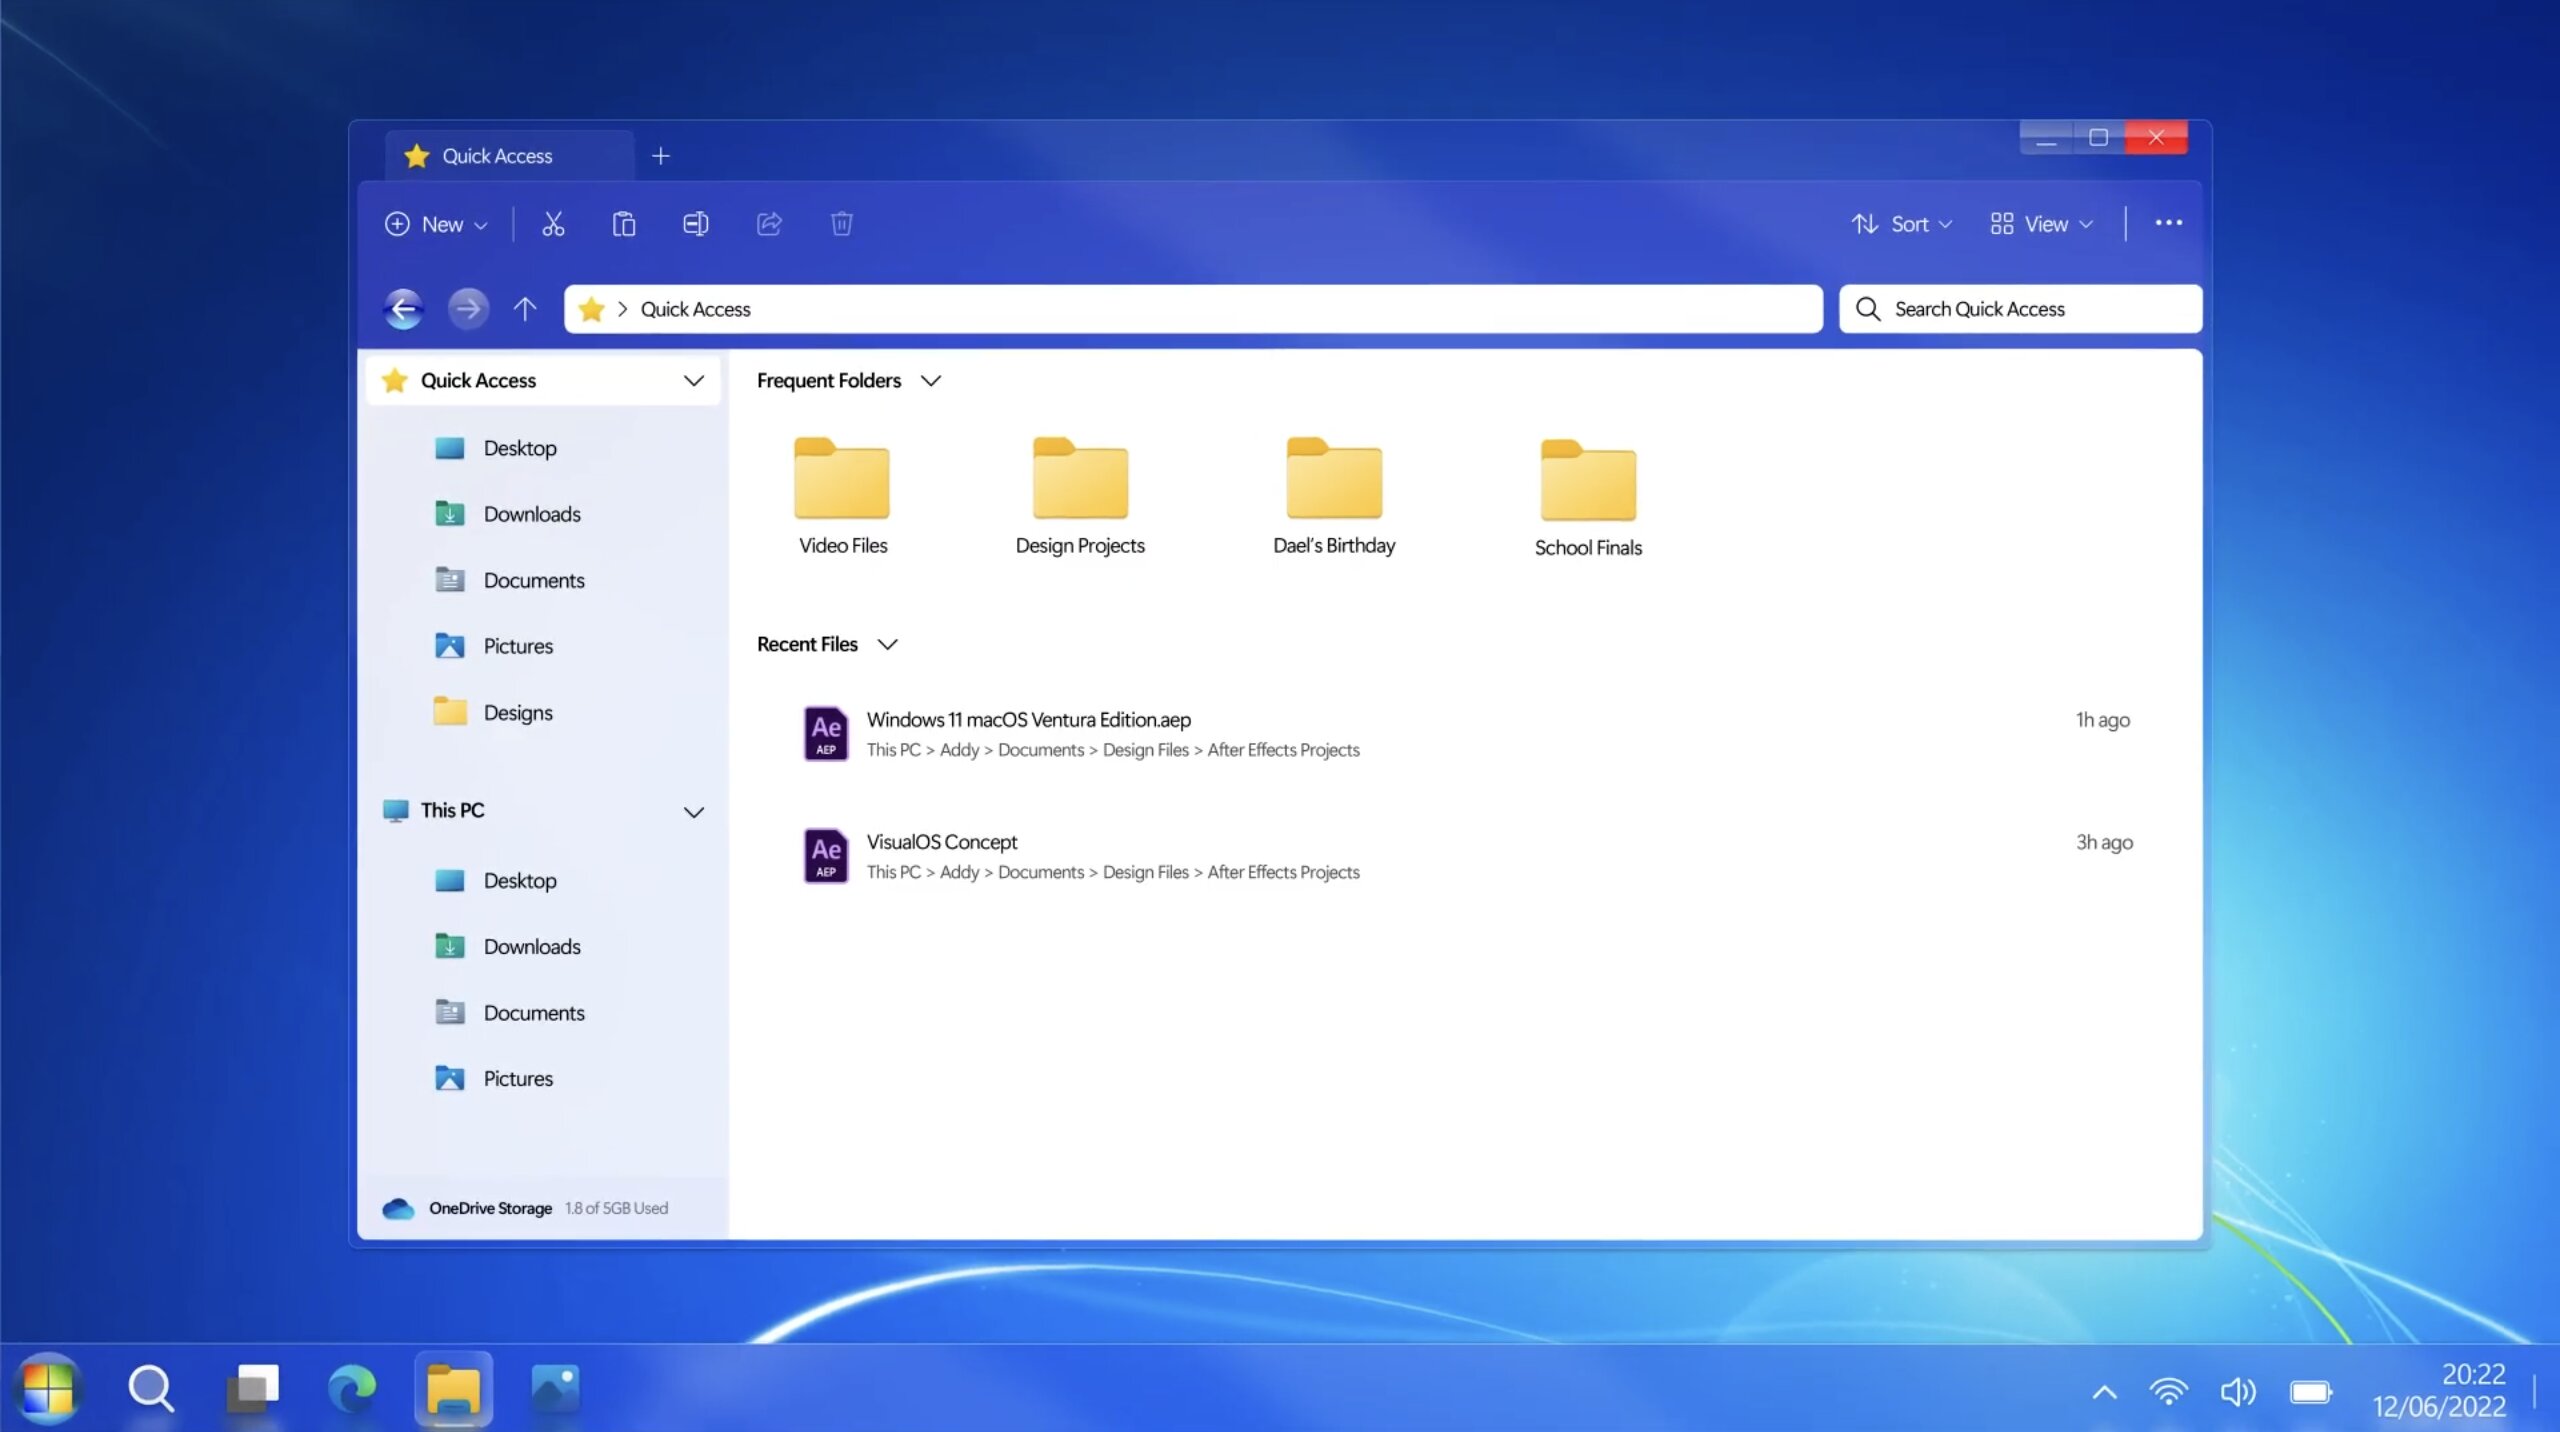2560x1432 pixels.
Task: Select the Quick Access tab
Action: coord(510,156)
